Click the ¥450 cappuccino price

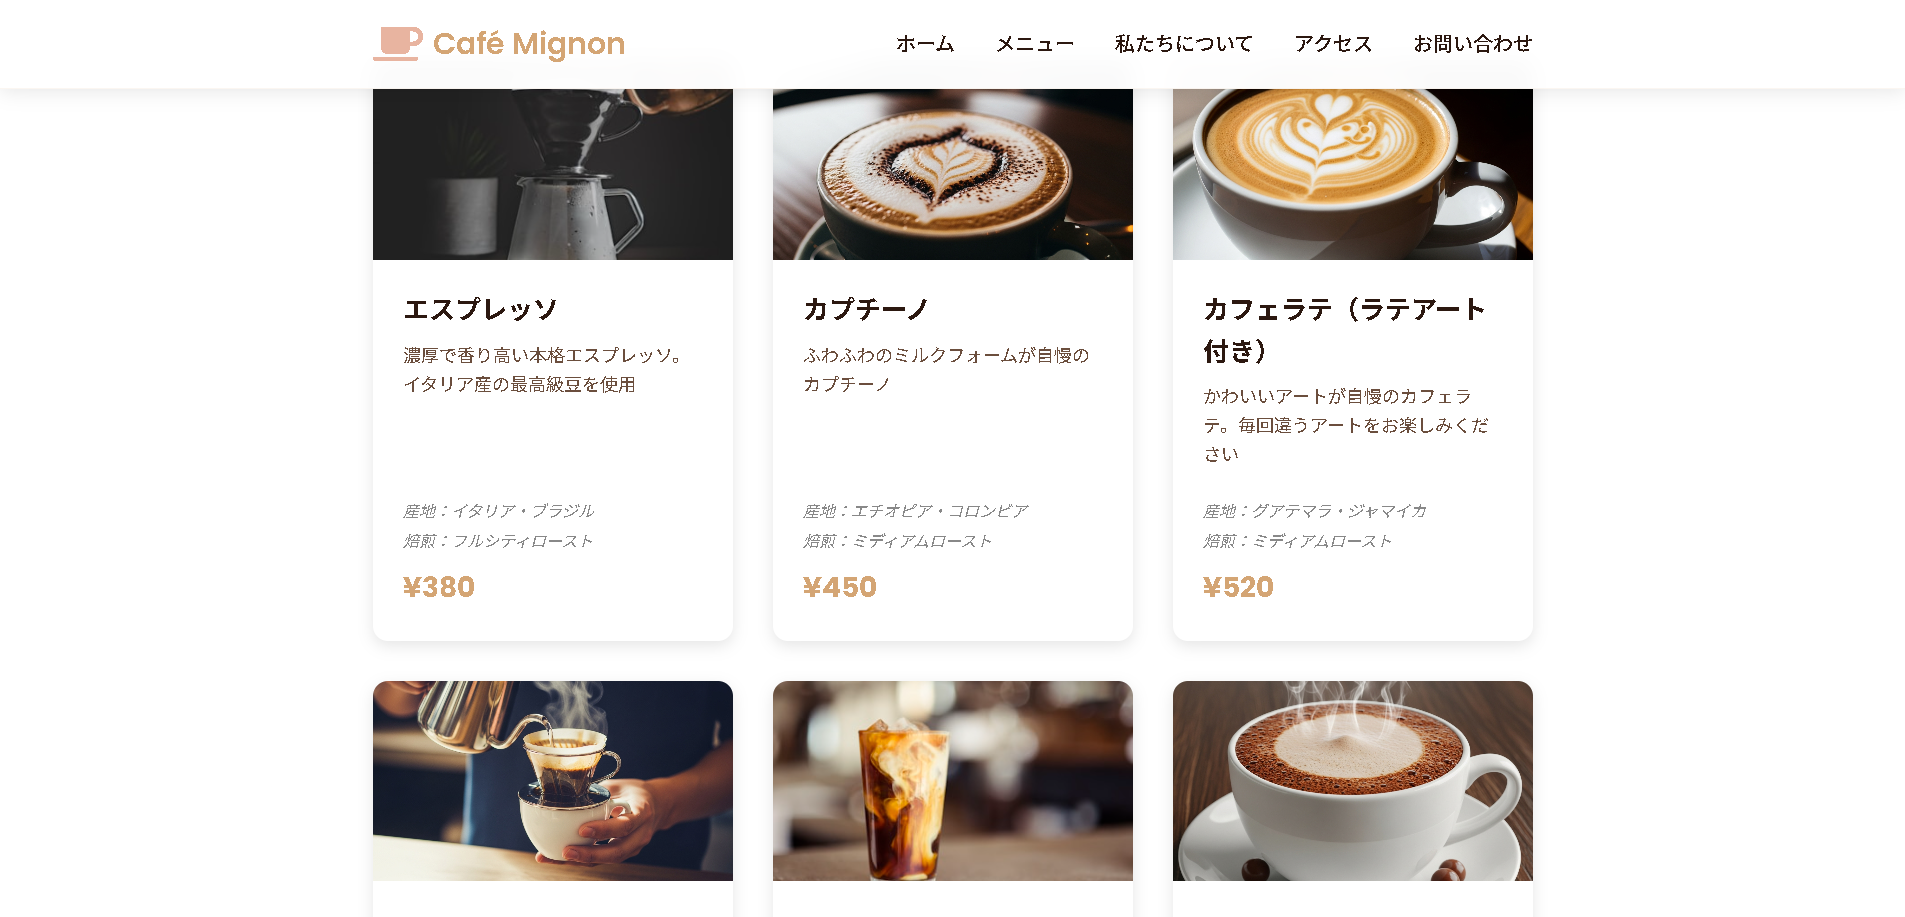point(840,587)
